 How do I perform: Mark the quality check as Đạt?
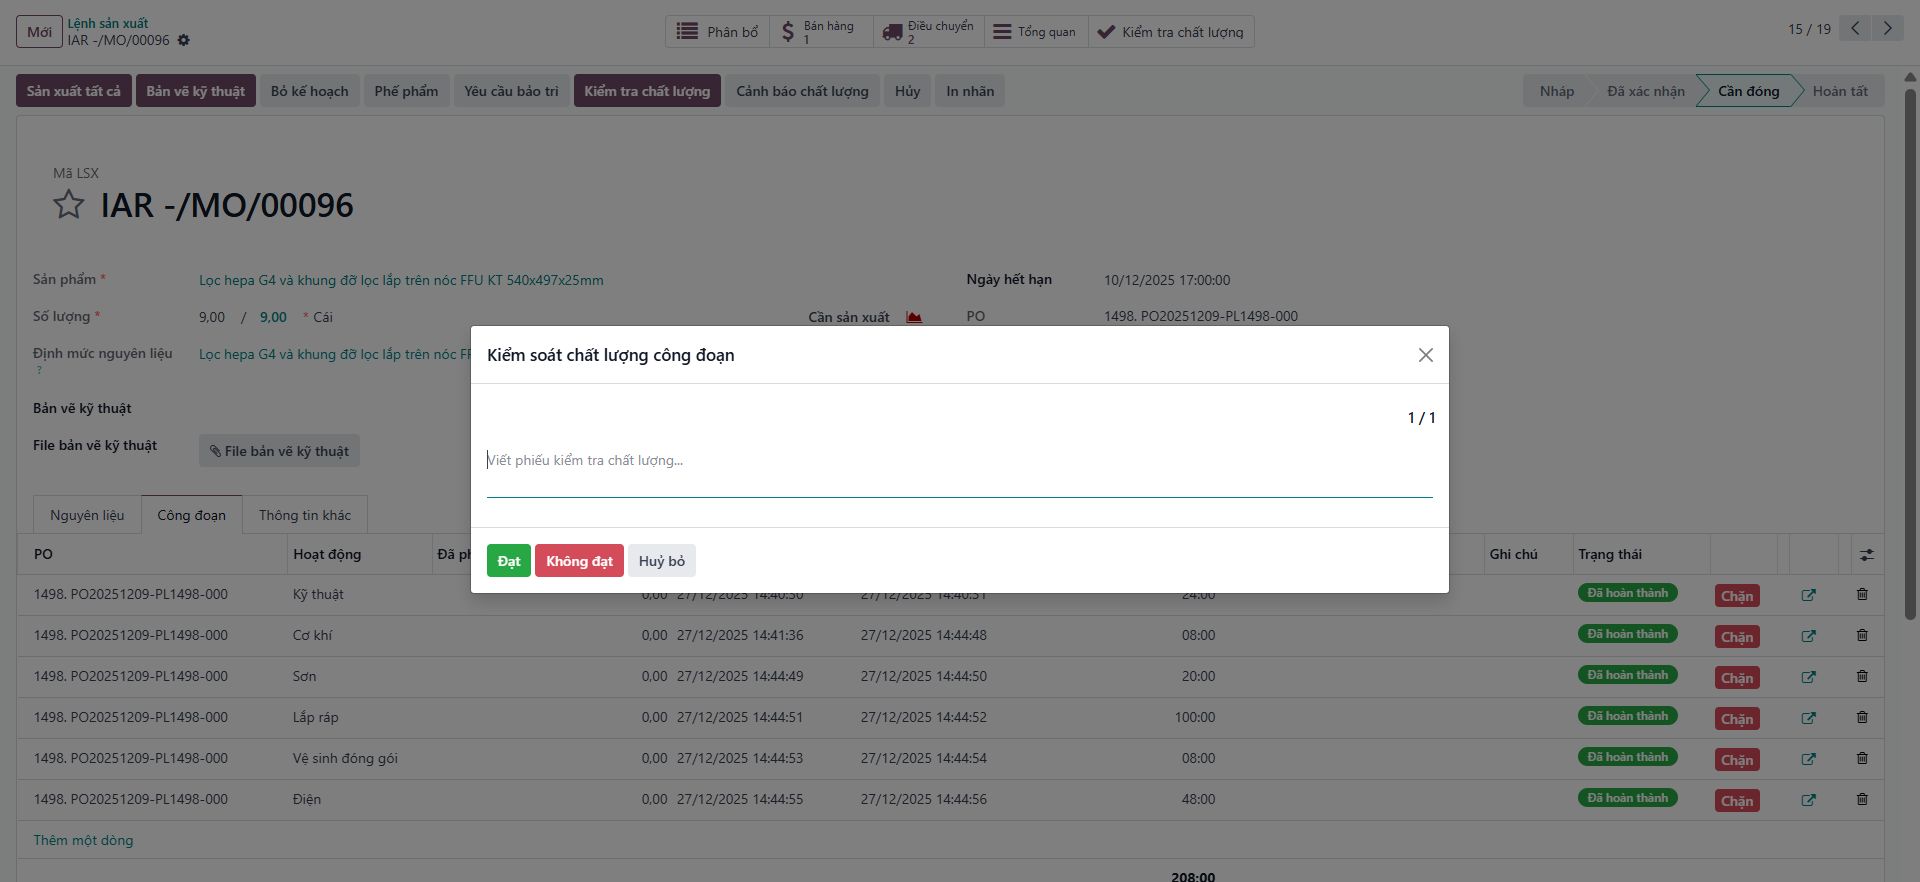(509, 561)
